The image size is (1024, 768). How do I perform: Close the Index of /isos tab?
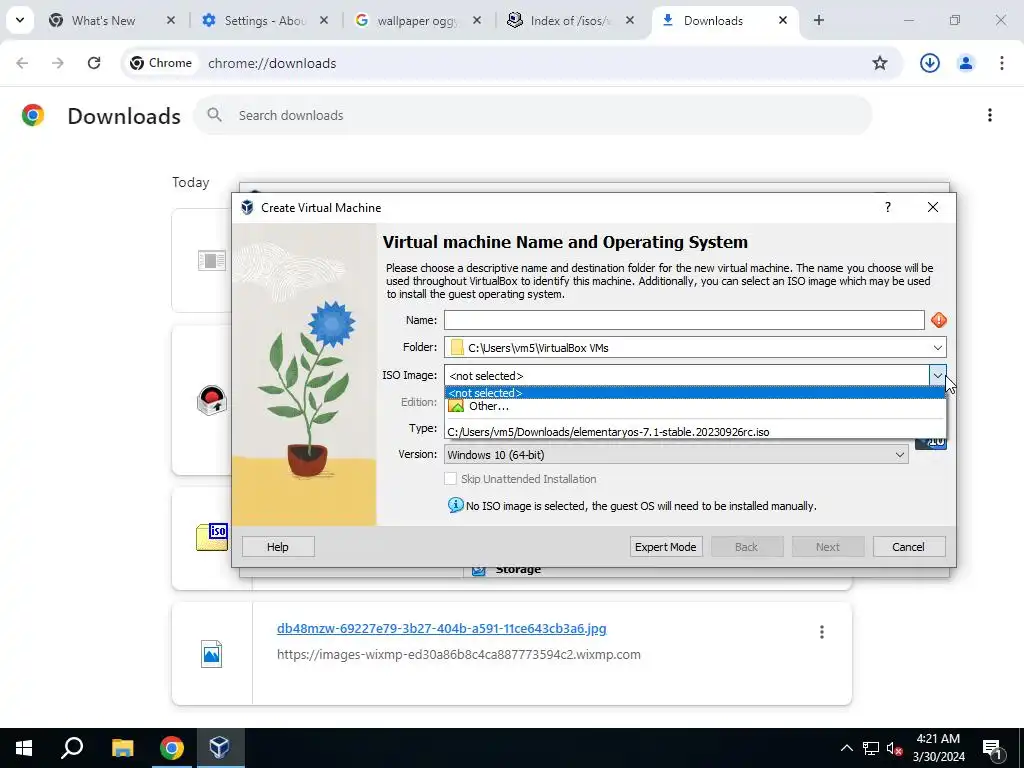630,21
